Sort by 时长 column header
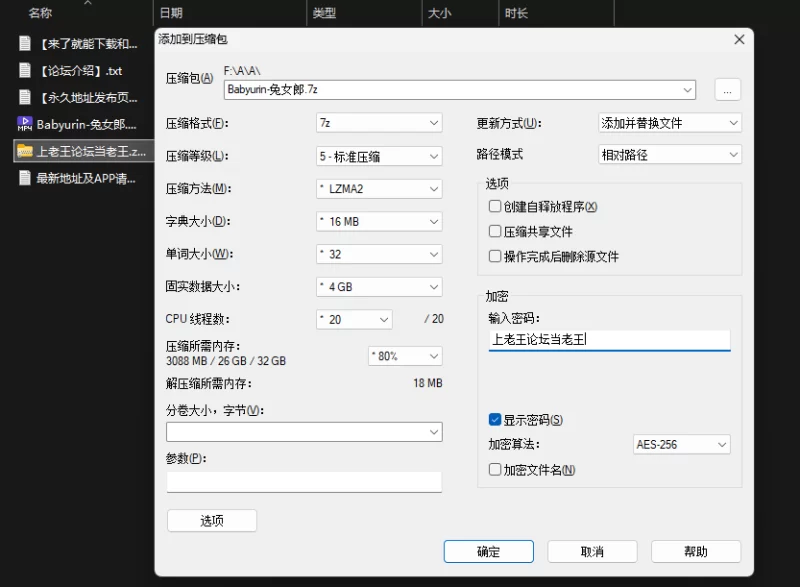Viewport: 800px width, 587px height. (x=516, y=13)
